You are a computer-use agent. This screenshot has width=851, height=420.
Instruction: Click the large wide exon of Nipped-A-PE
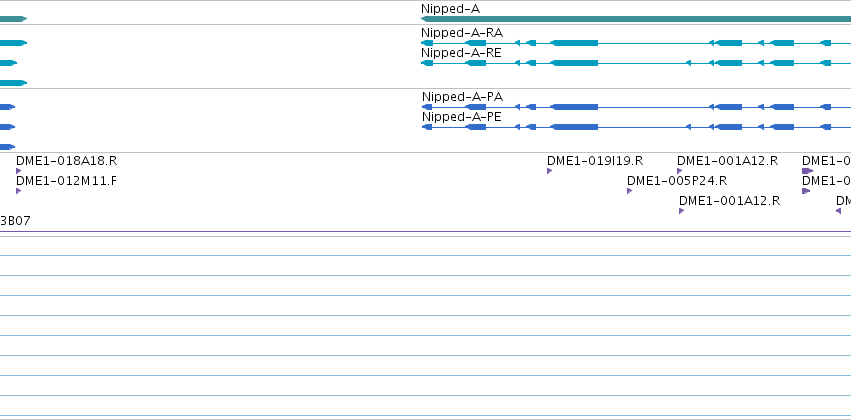click(574, 127)
